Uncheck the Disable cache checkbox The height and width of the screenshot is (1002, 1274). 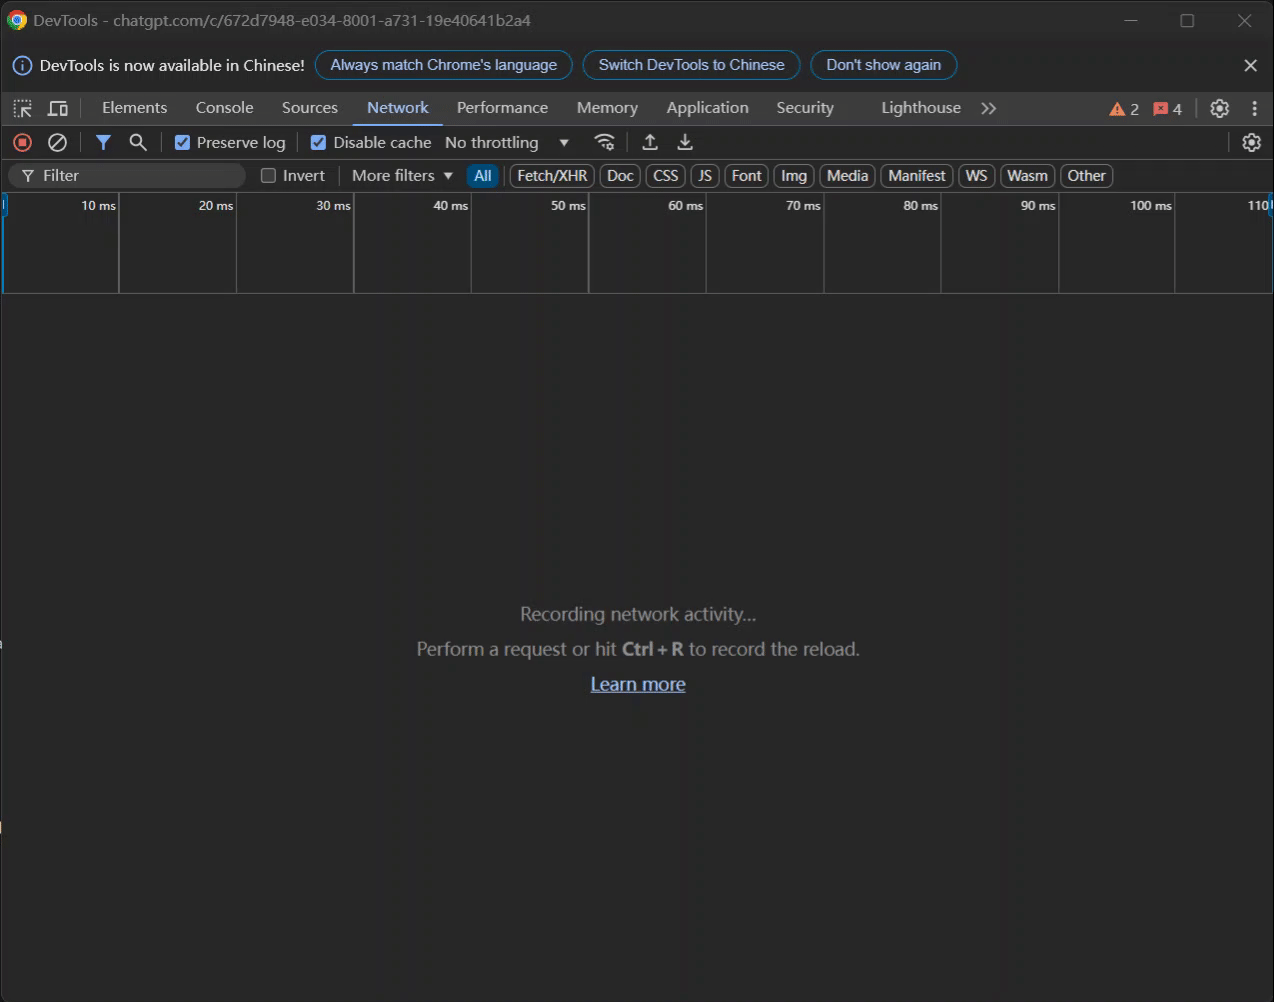[318, 143]
